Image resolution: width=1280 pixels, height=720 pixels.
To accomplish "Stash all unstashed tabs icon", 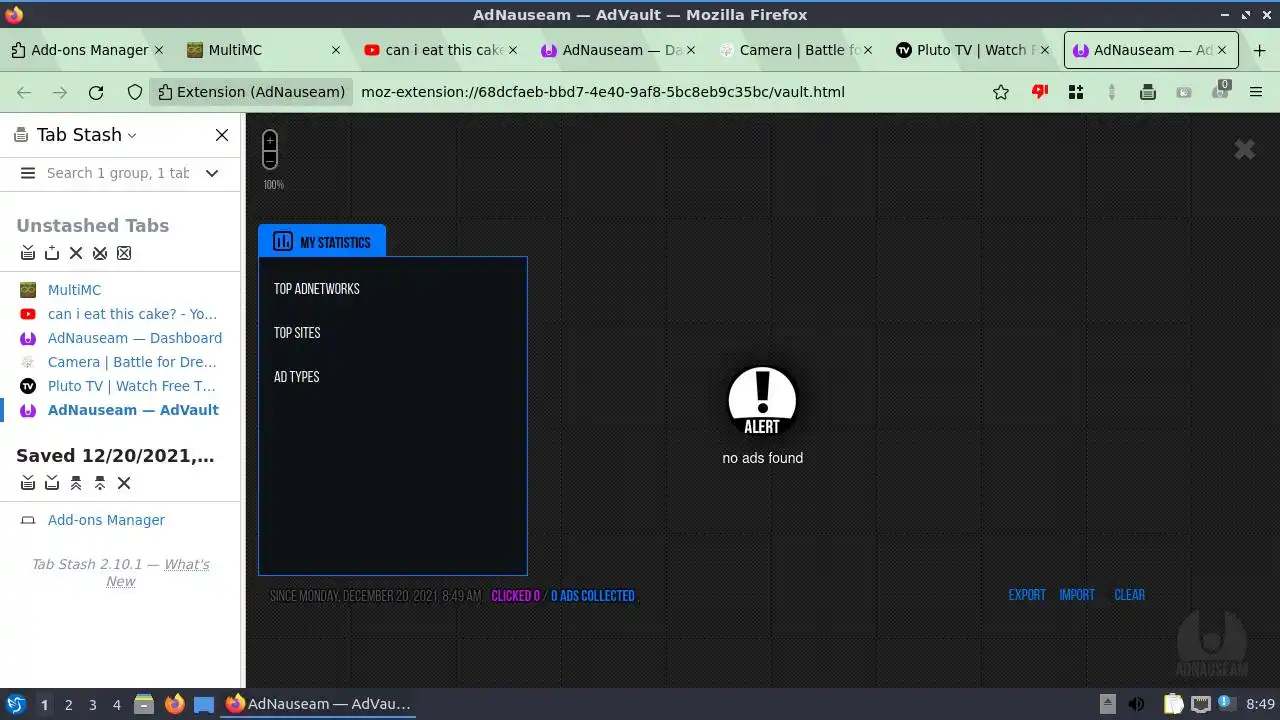I will (x=28, y=253).
